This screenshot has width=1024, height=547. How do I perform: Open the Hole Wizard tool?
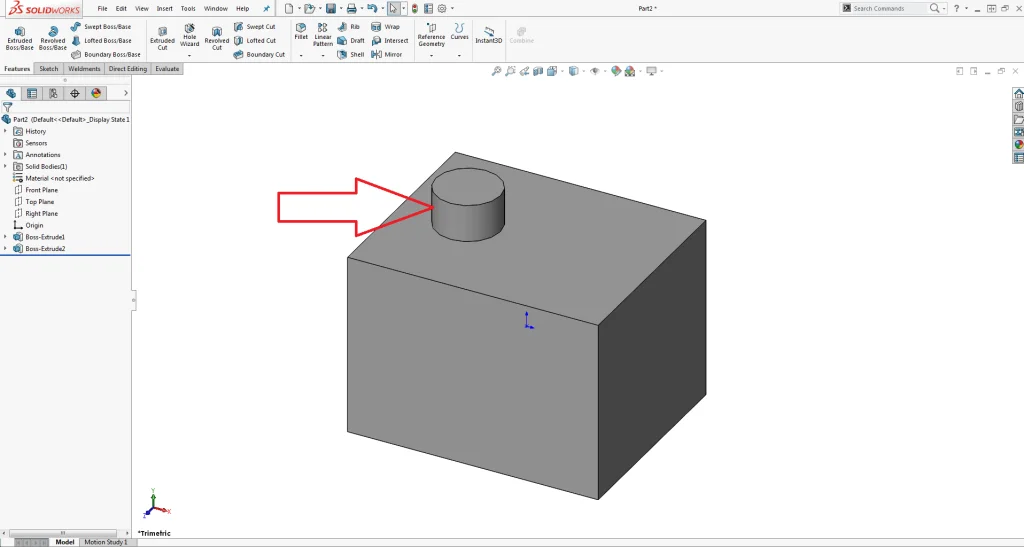189,38
